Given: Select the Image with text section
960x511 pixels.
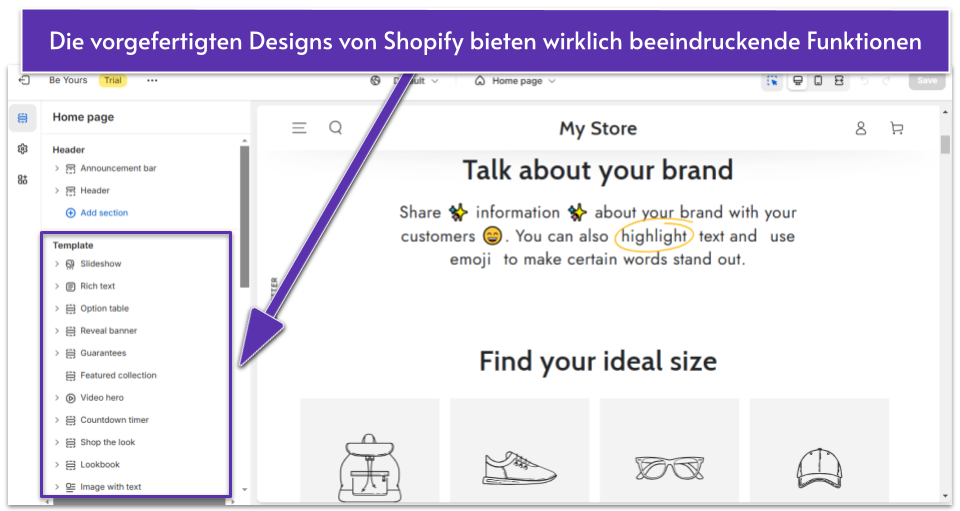Looking at the screenshot, I should click(x=110, y=487).
